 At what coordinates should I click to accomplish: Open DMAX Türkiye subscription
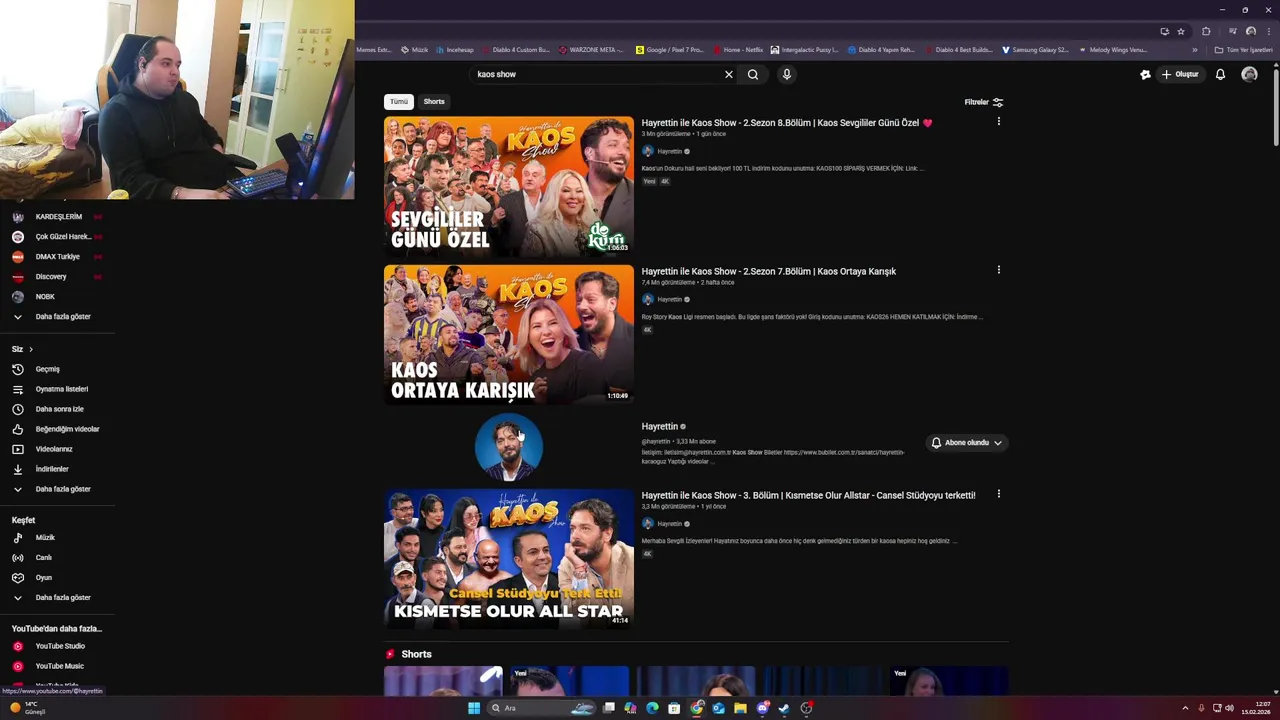tap(57, 257)
